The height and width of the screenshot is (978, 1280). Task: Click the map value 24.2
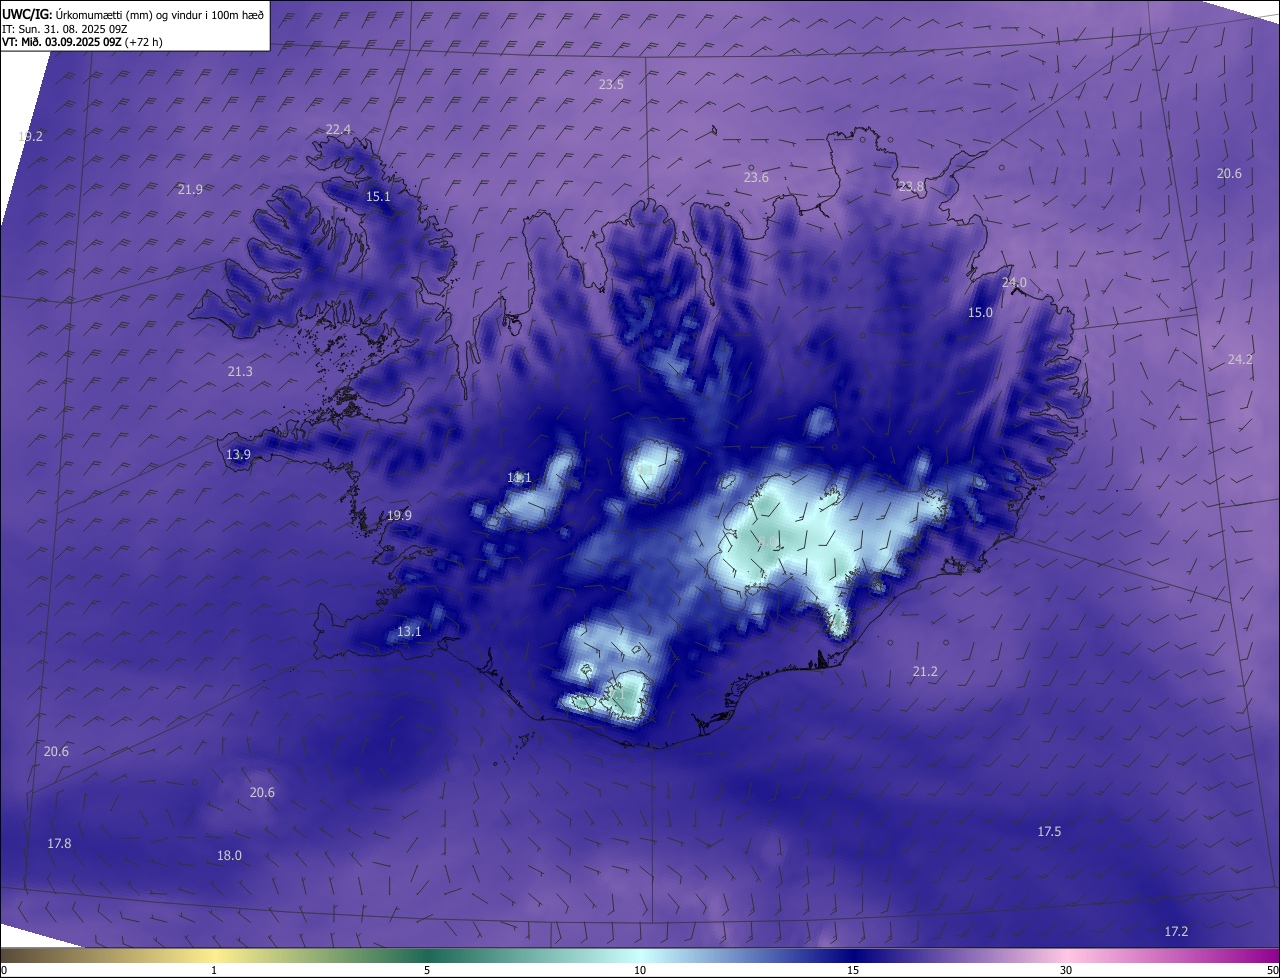point(1240,360)
